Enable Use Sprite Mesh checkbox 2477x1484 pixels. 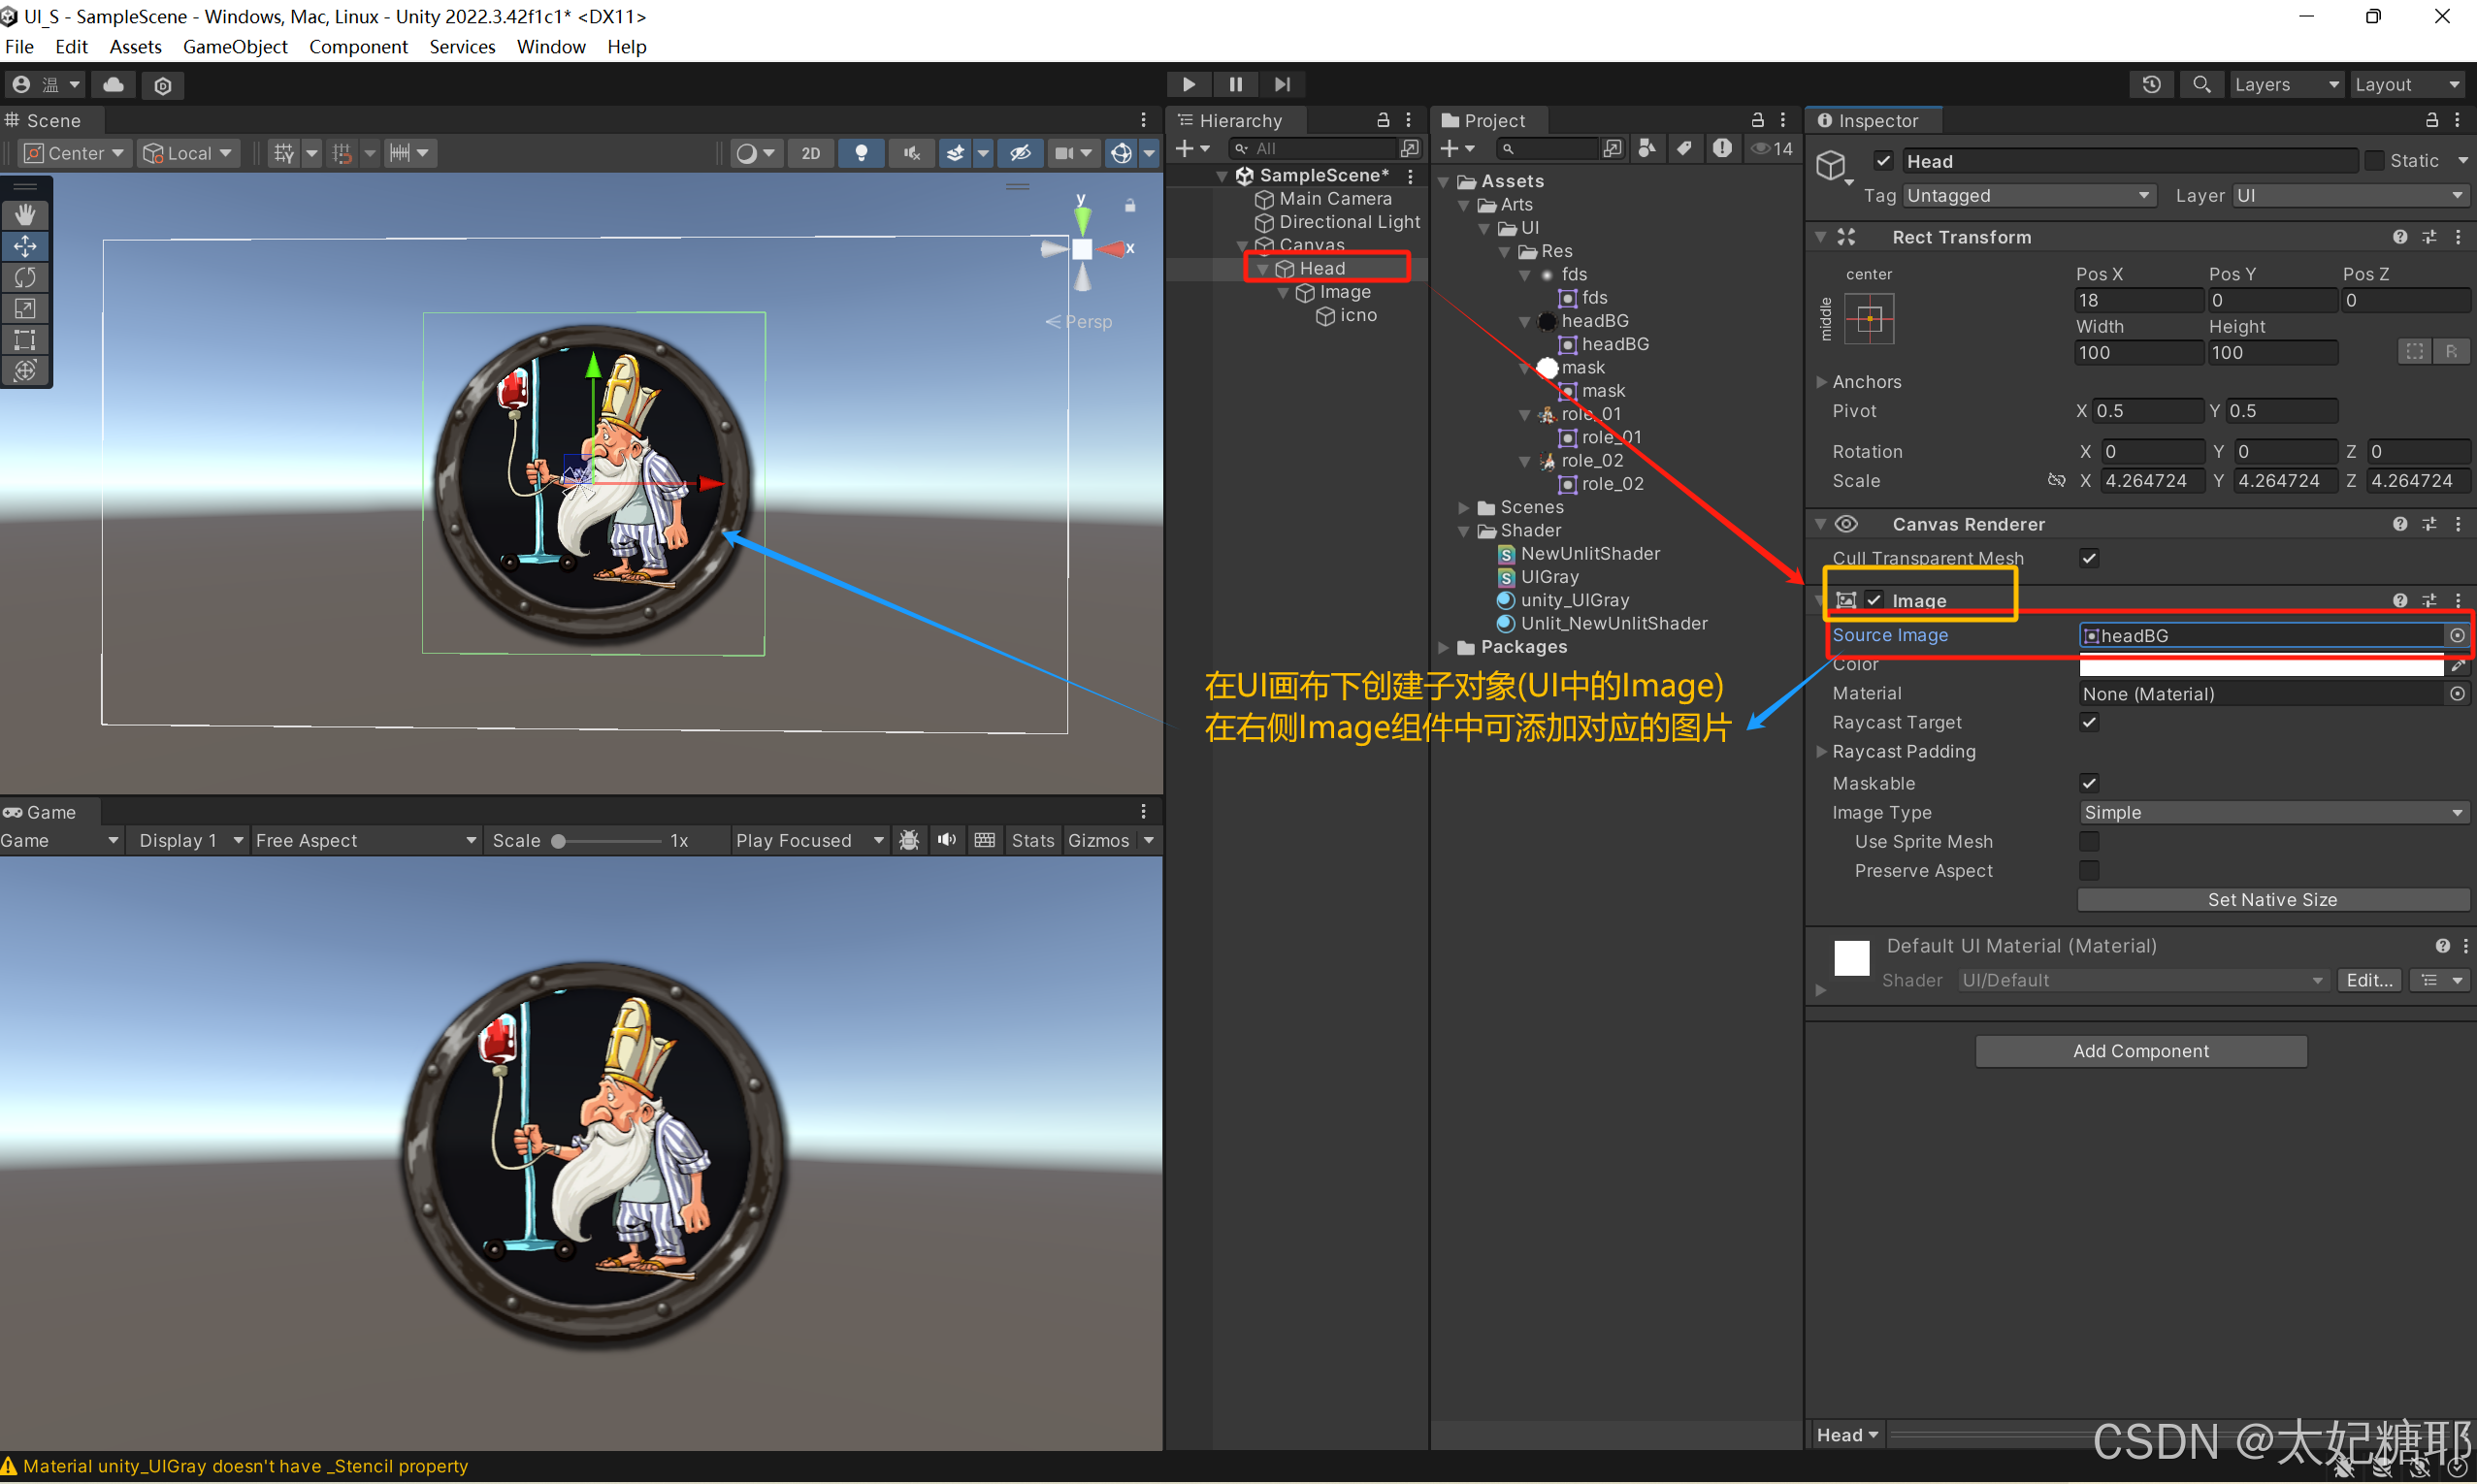2089,842
